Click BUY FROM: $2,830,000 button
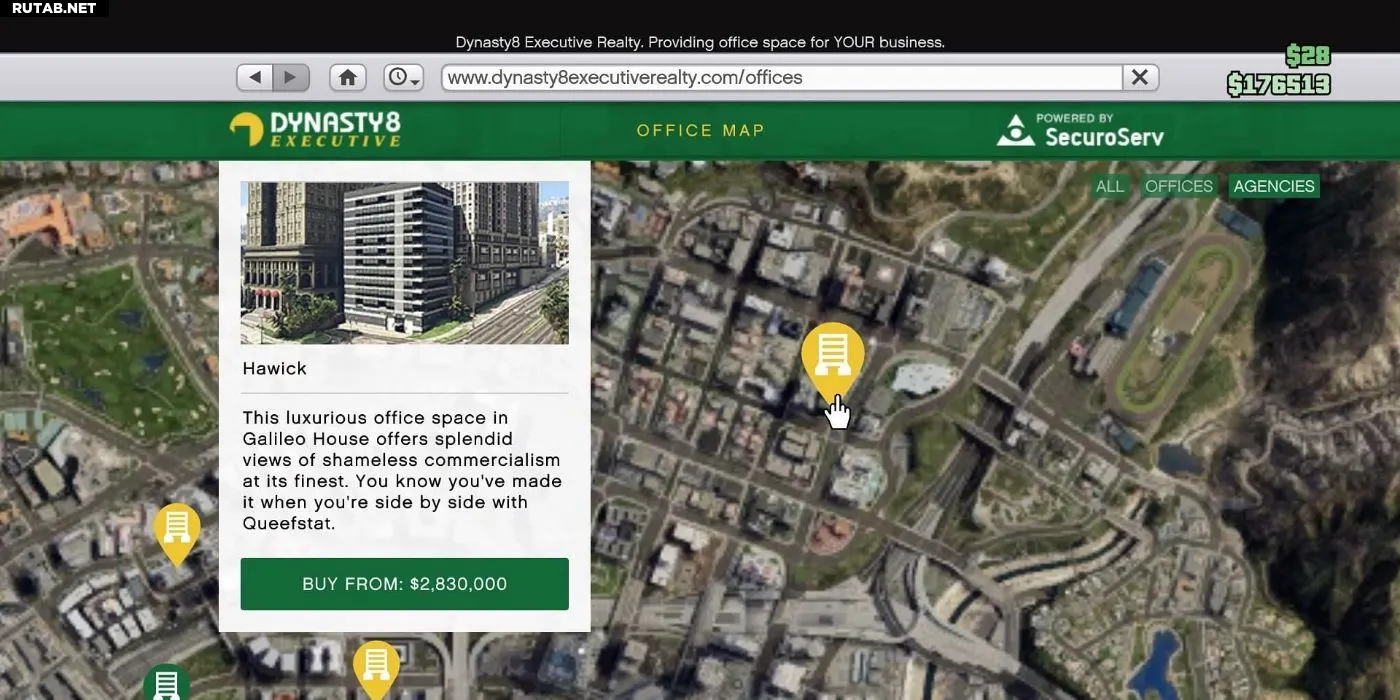 (404, 584)
